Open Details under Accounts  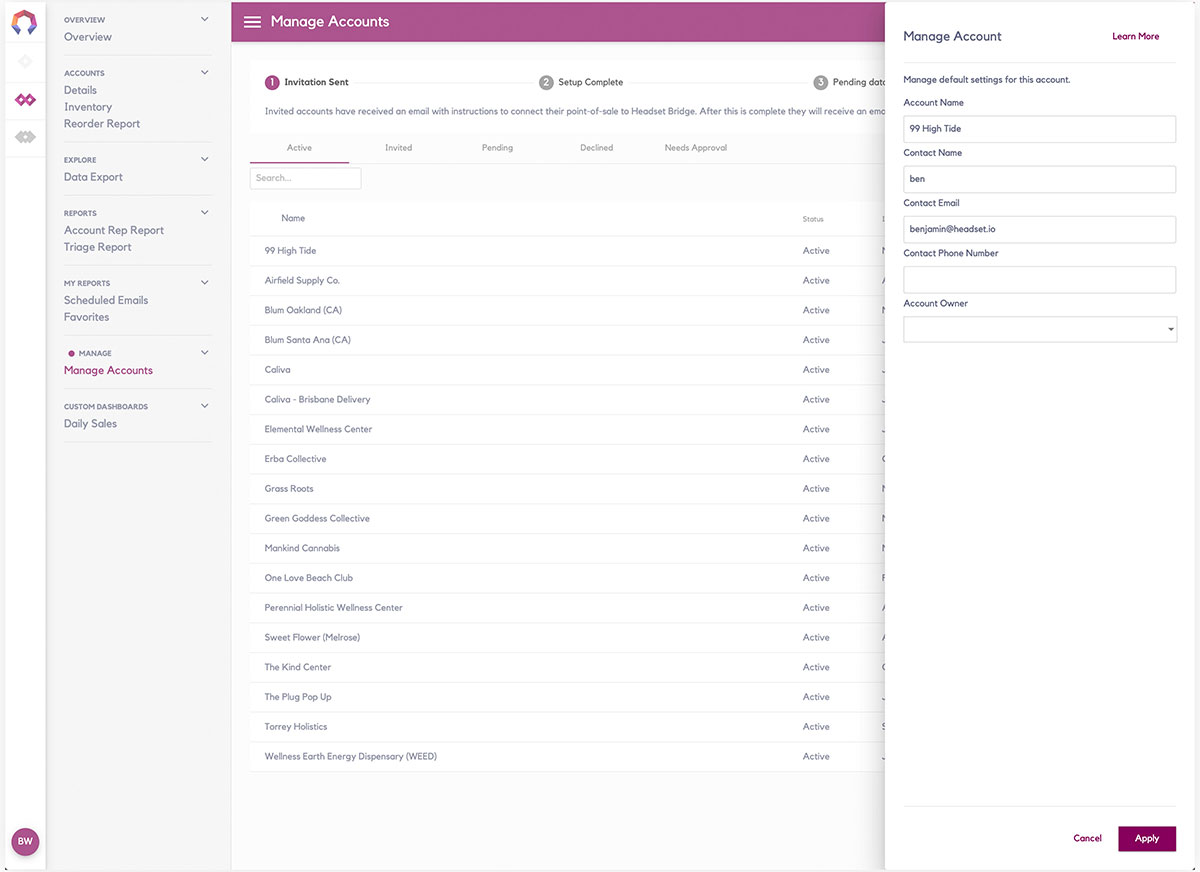[80, 90]
